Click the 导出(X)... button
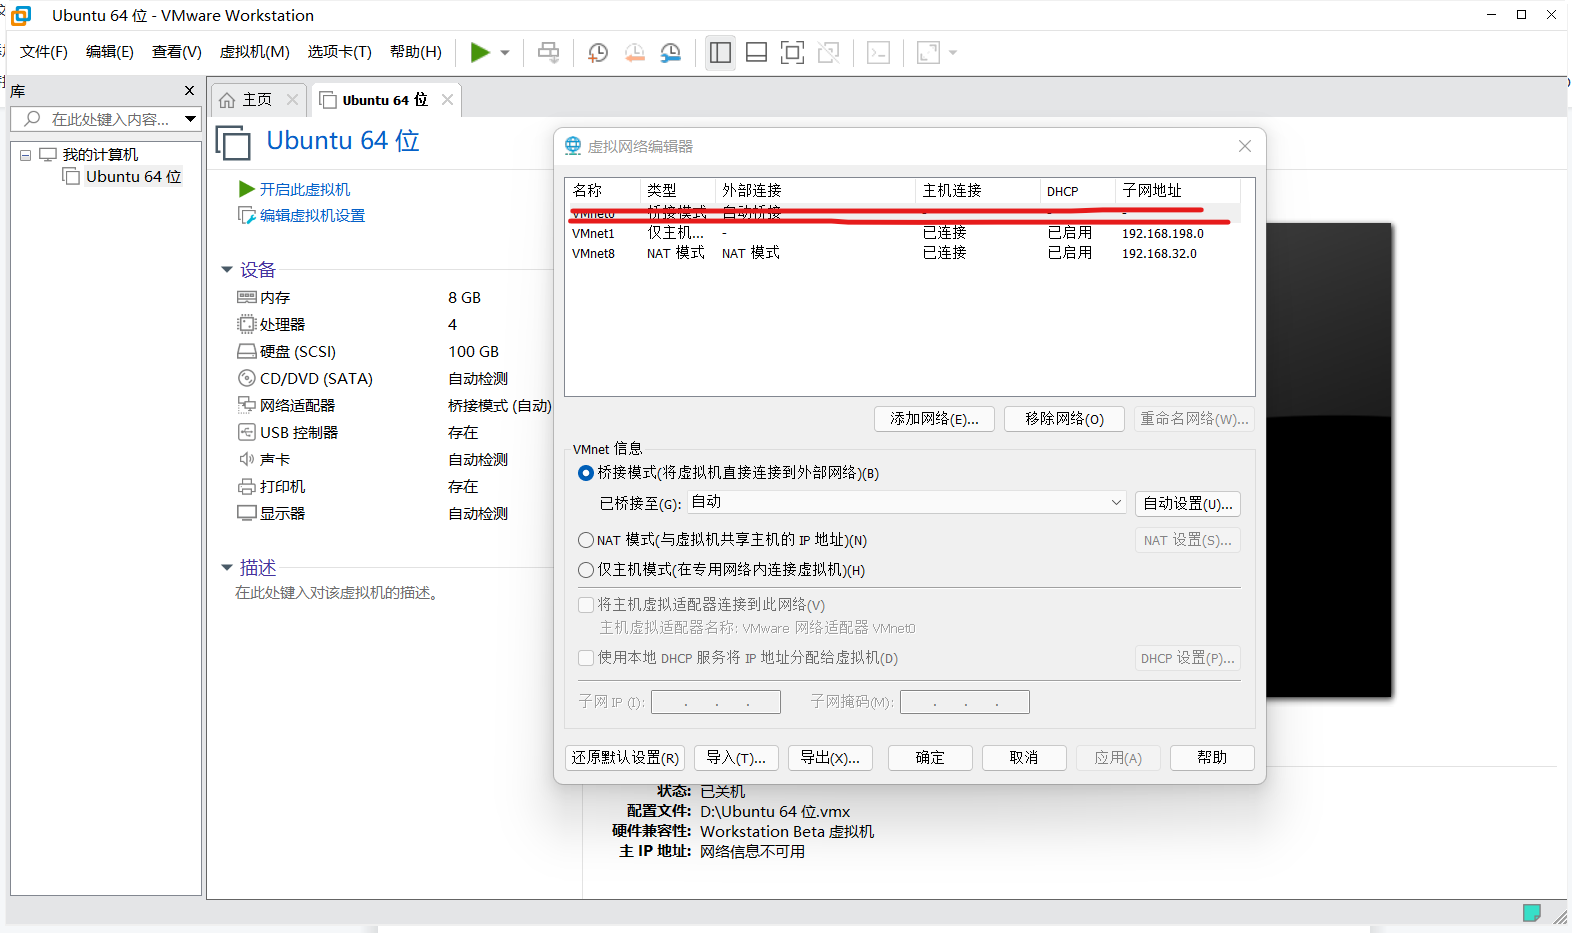 (x=830, y=758)
